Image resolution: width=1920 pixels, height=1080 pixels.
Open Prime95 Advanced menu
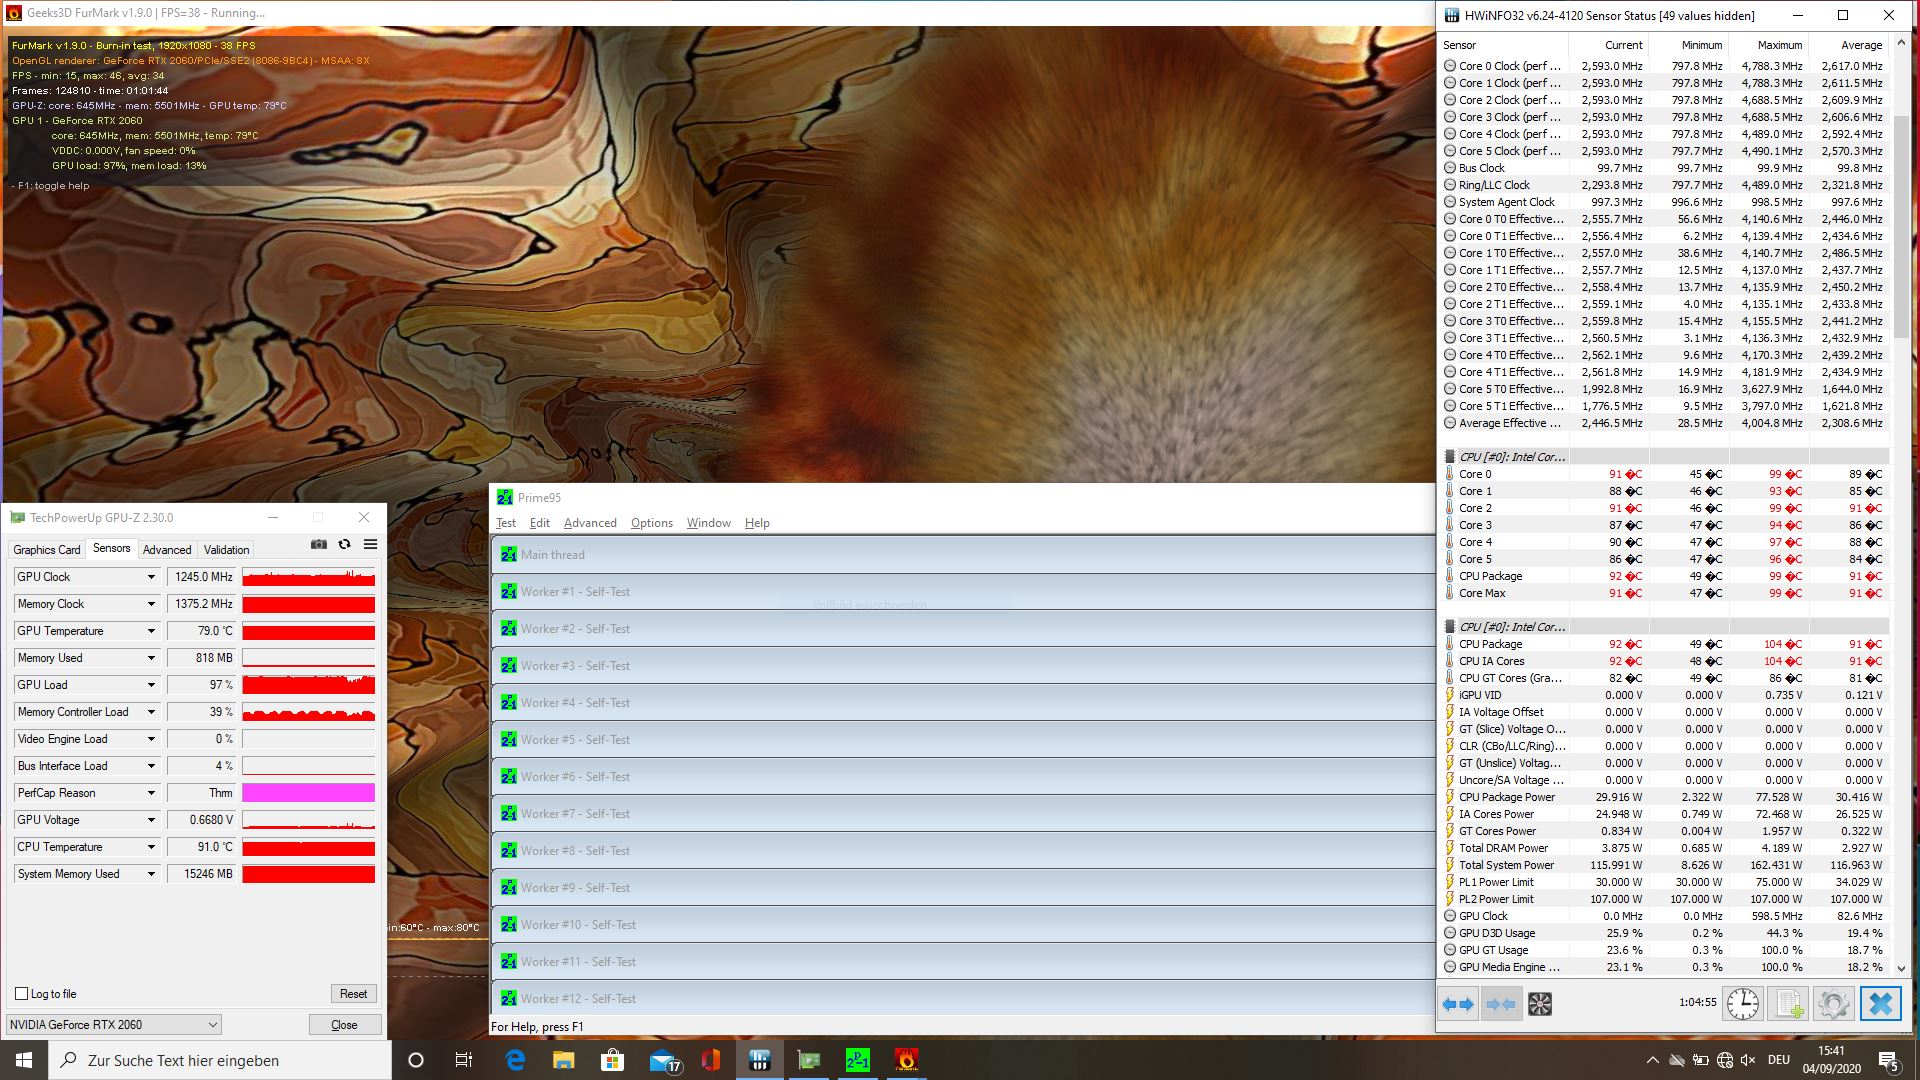tap(590, 523)
